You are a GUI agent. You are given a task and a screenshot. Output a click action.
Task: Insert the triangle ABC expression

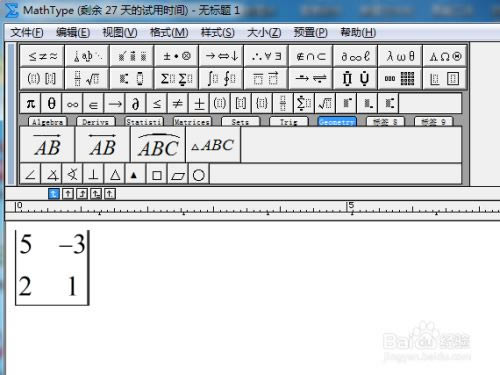tap(213, 145)
